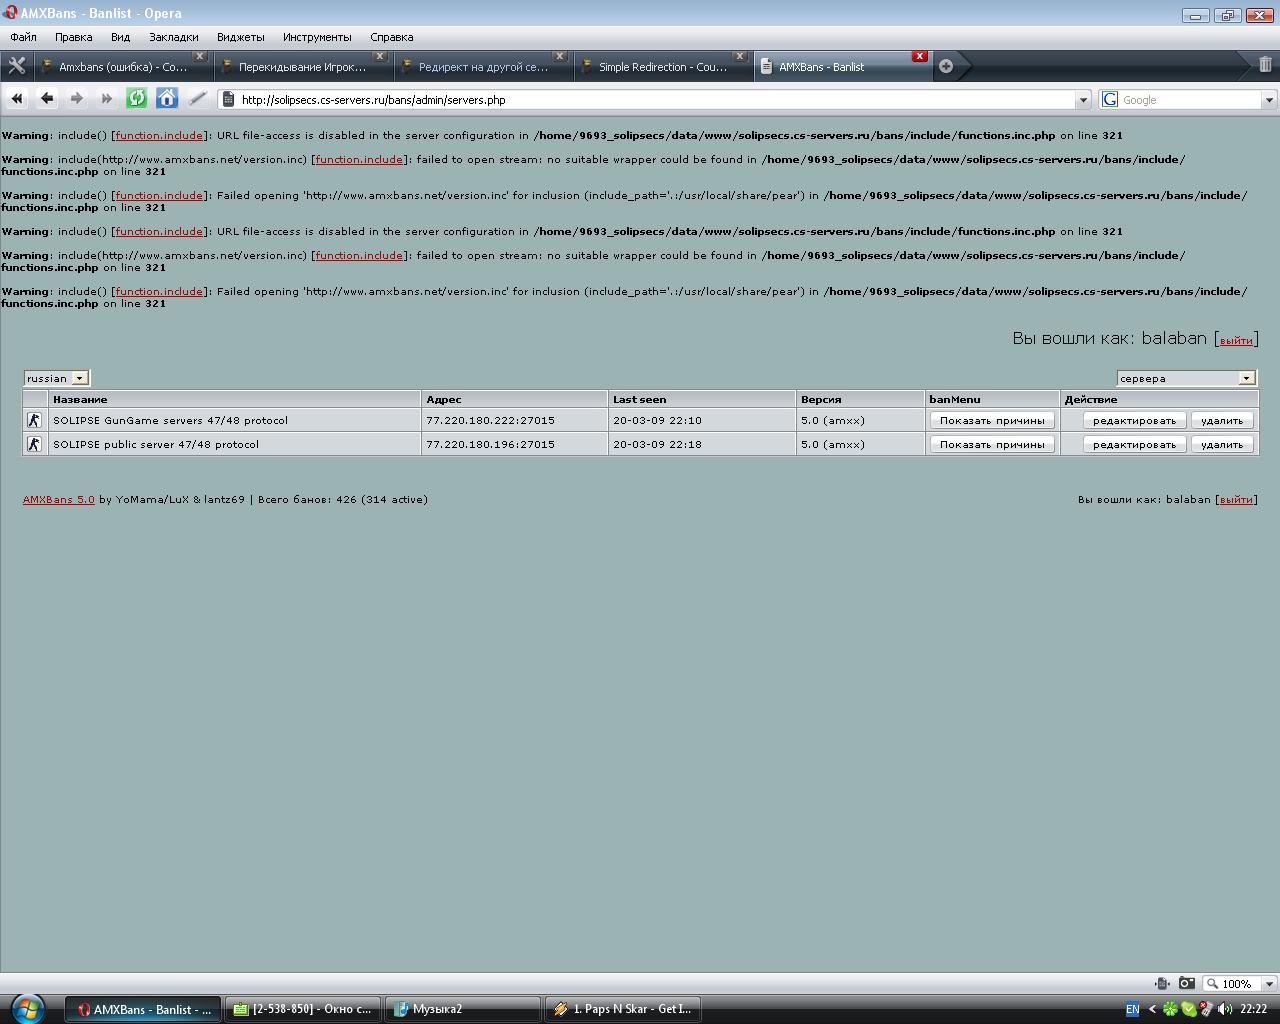Click the top выйти logout link
Screen dimensions: 1280x1024
click(1236, 340)
